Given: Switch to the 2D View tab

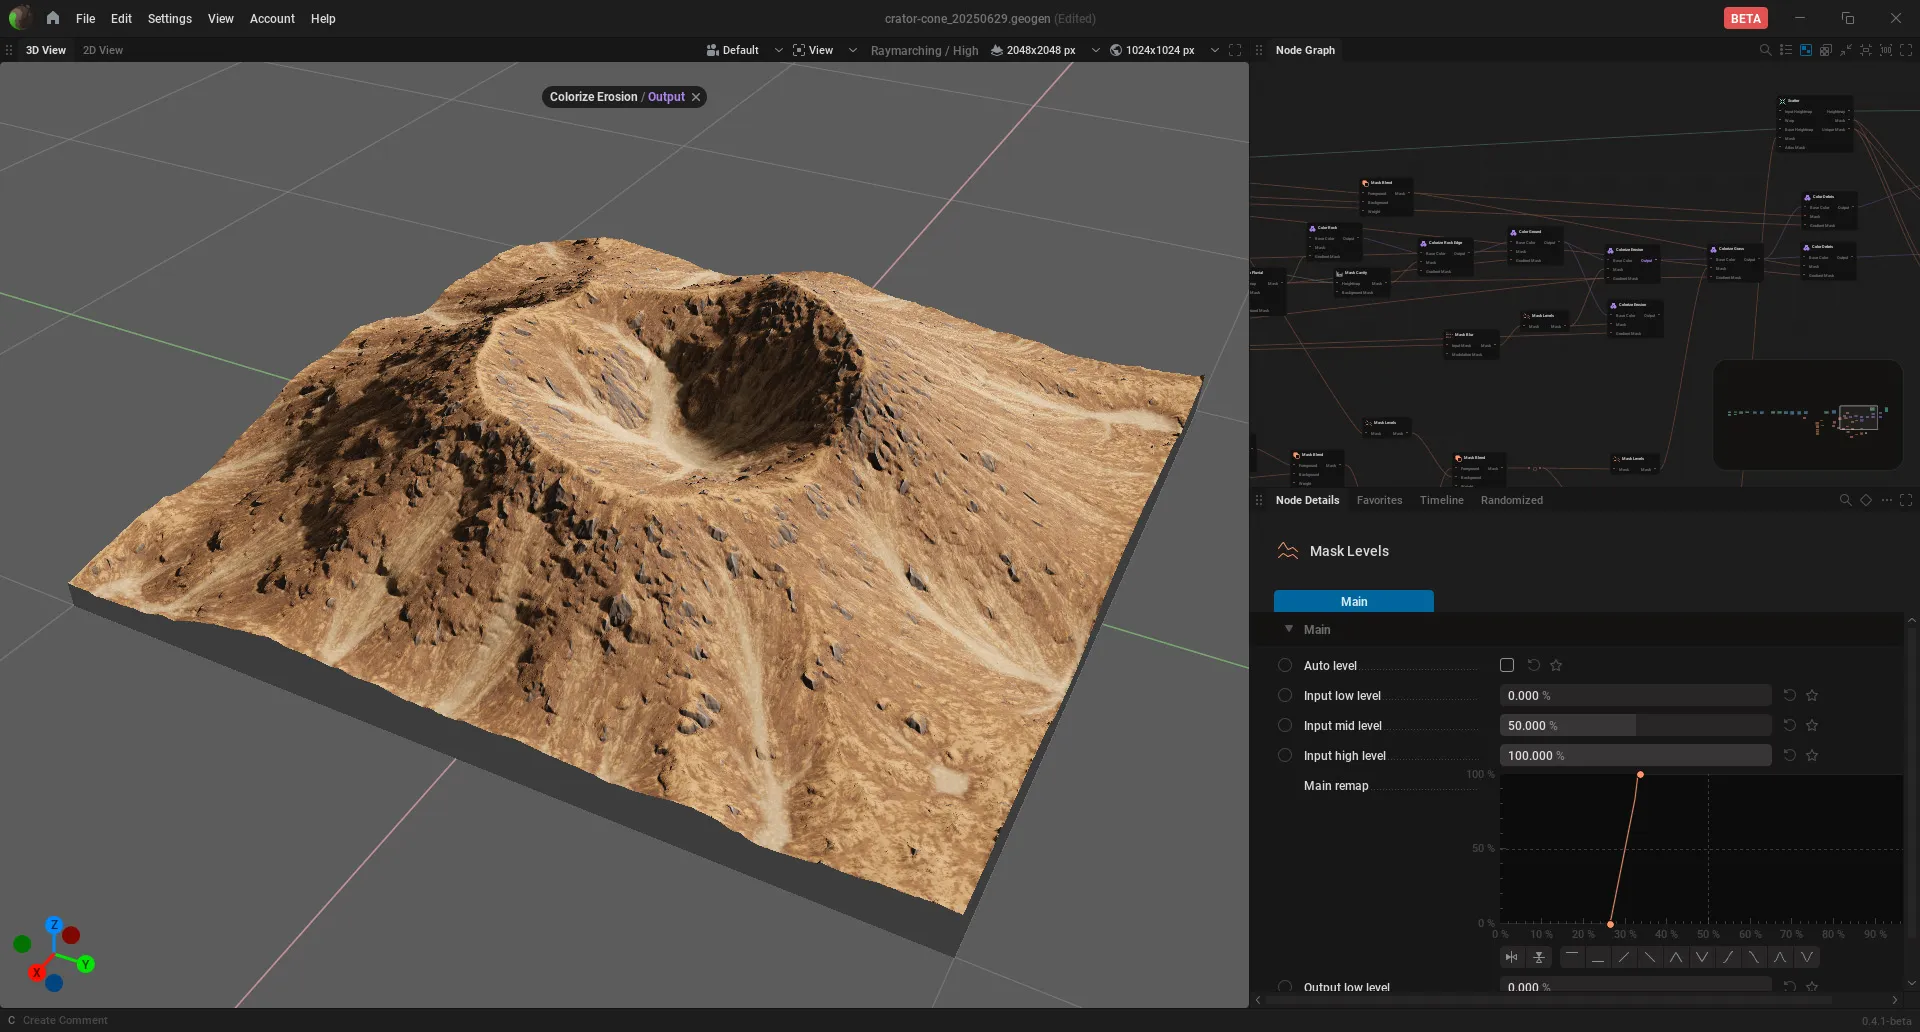Looking at the screenshot, I should [103, 50].
